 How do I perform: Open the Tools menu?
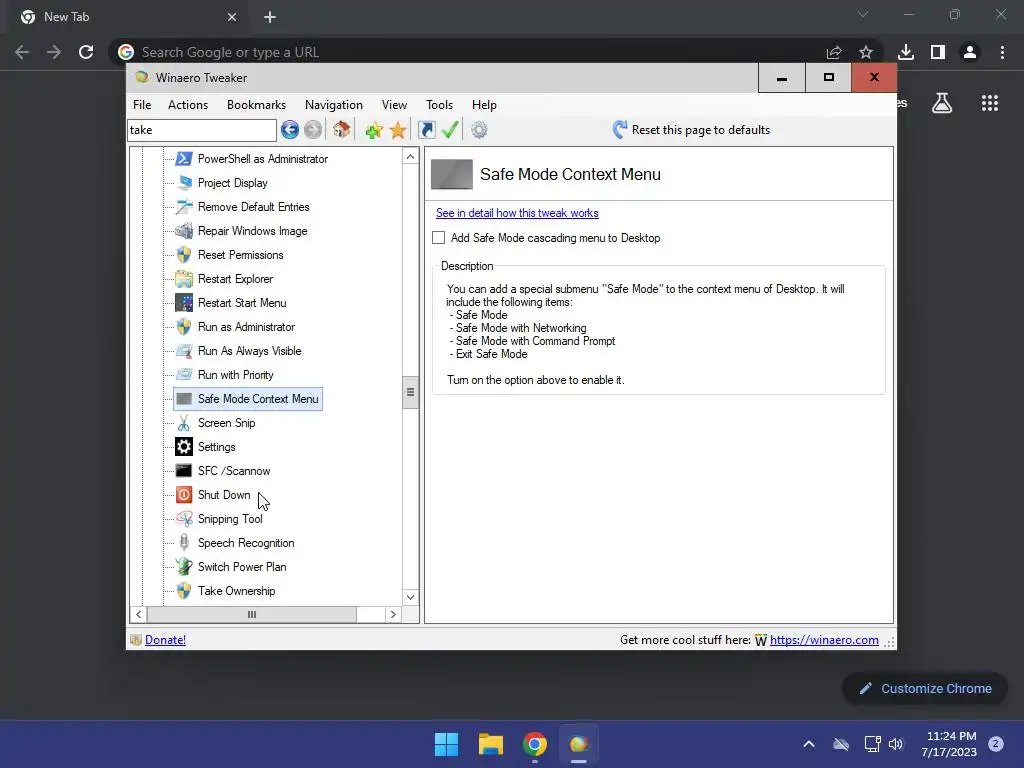[440, 104]
